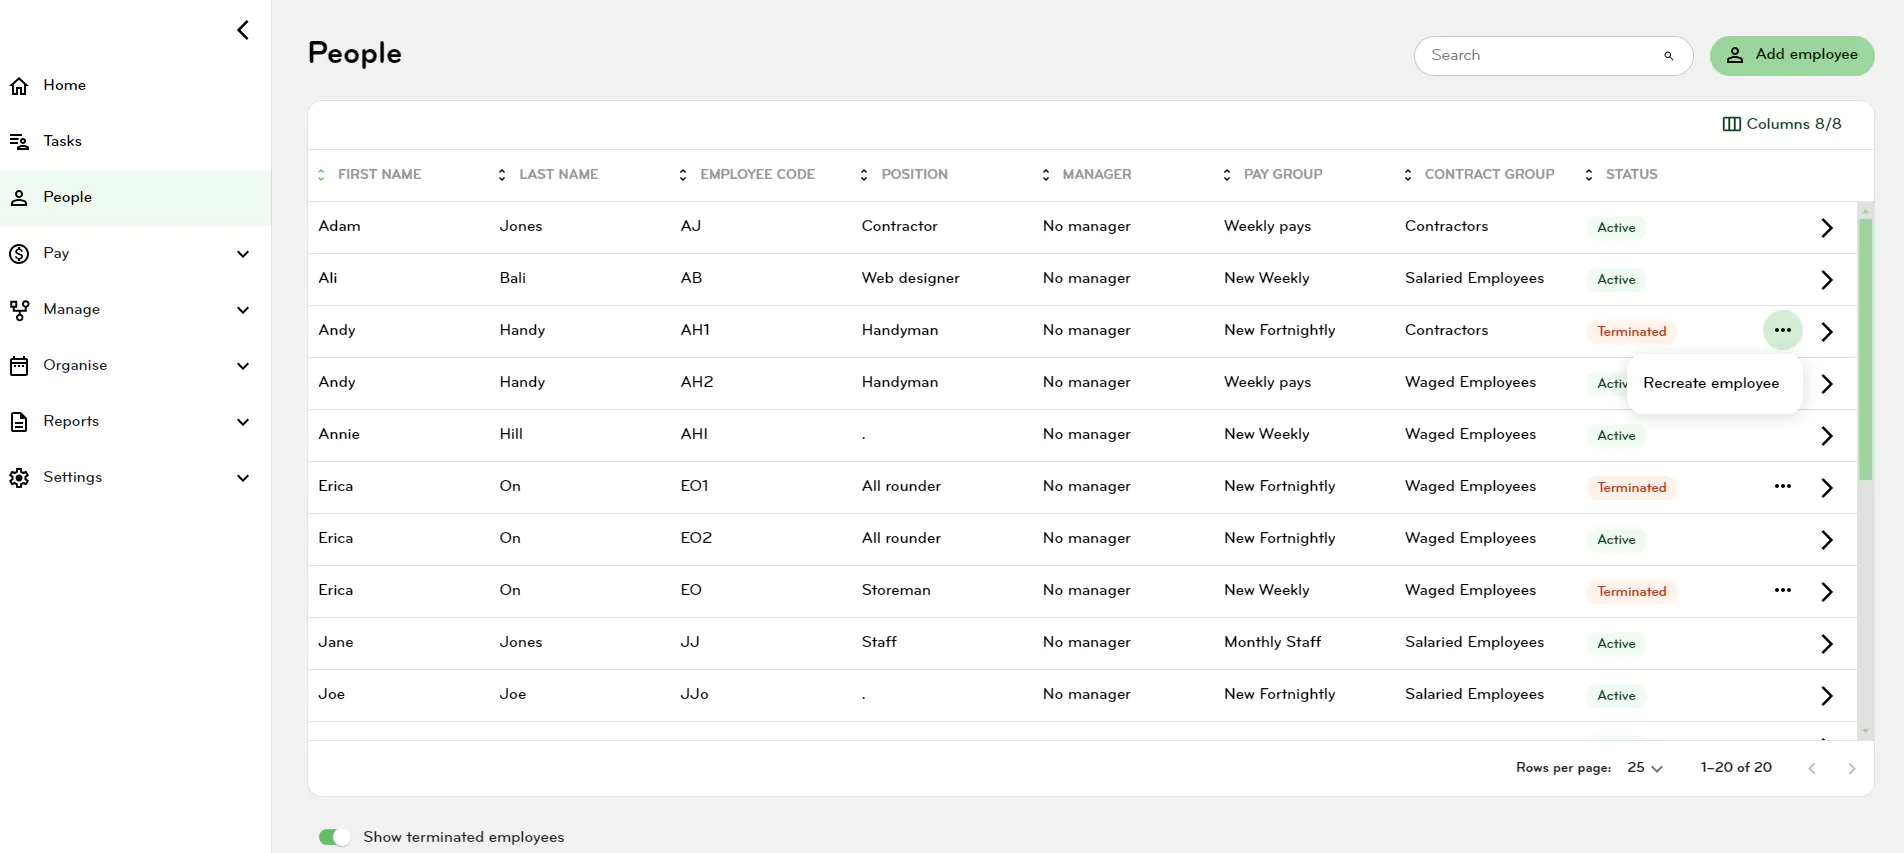Click the Add employee button
The width and height of the screenshot is (1904, 853).
pos(1791,55)
